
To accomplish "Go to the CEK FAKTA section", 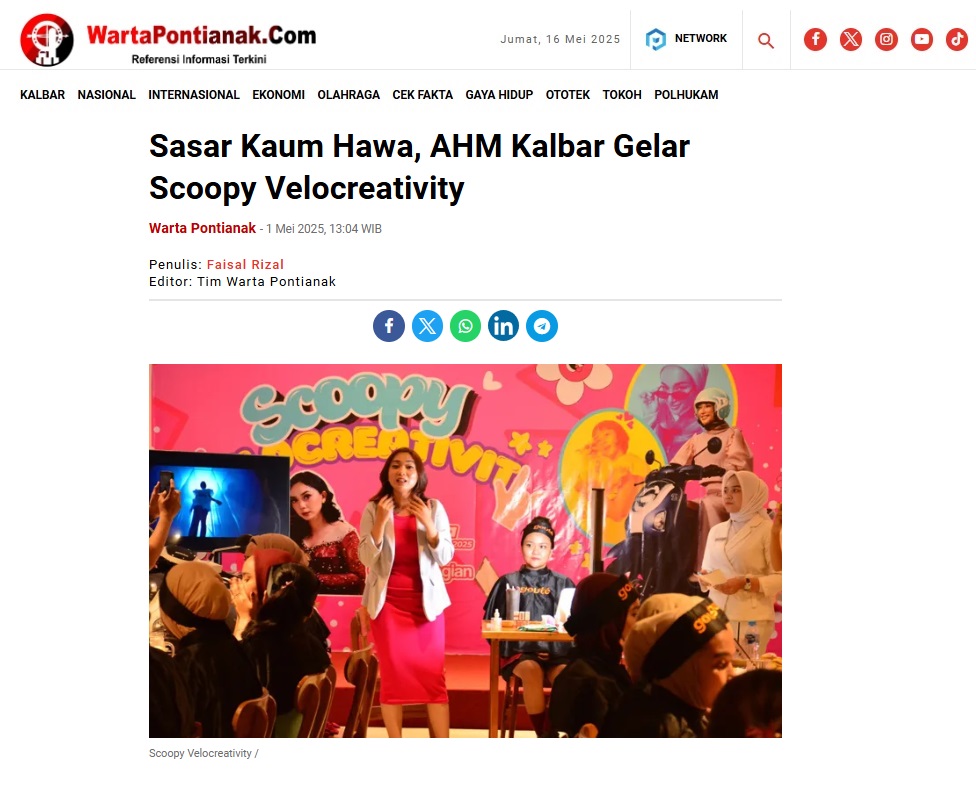I will 423,95.
